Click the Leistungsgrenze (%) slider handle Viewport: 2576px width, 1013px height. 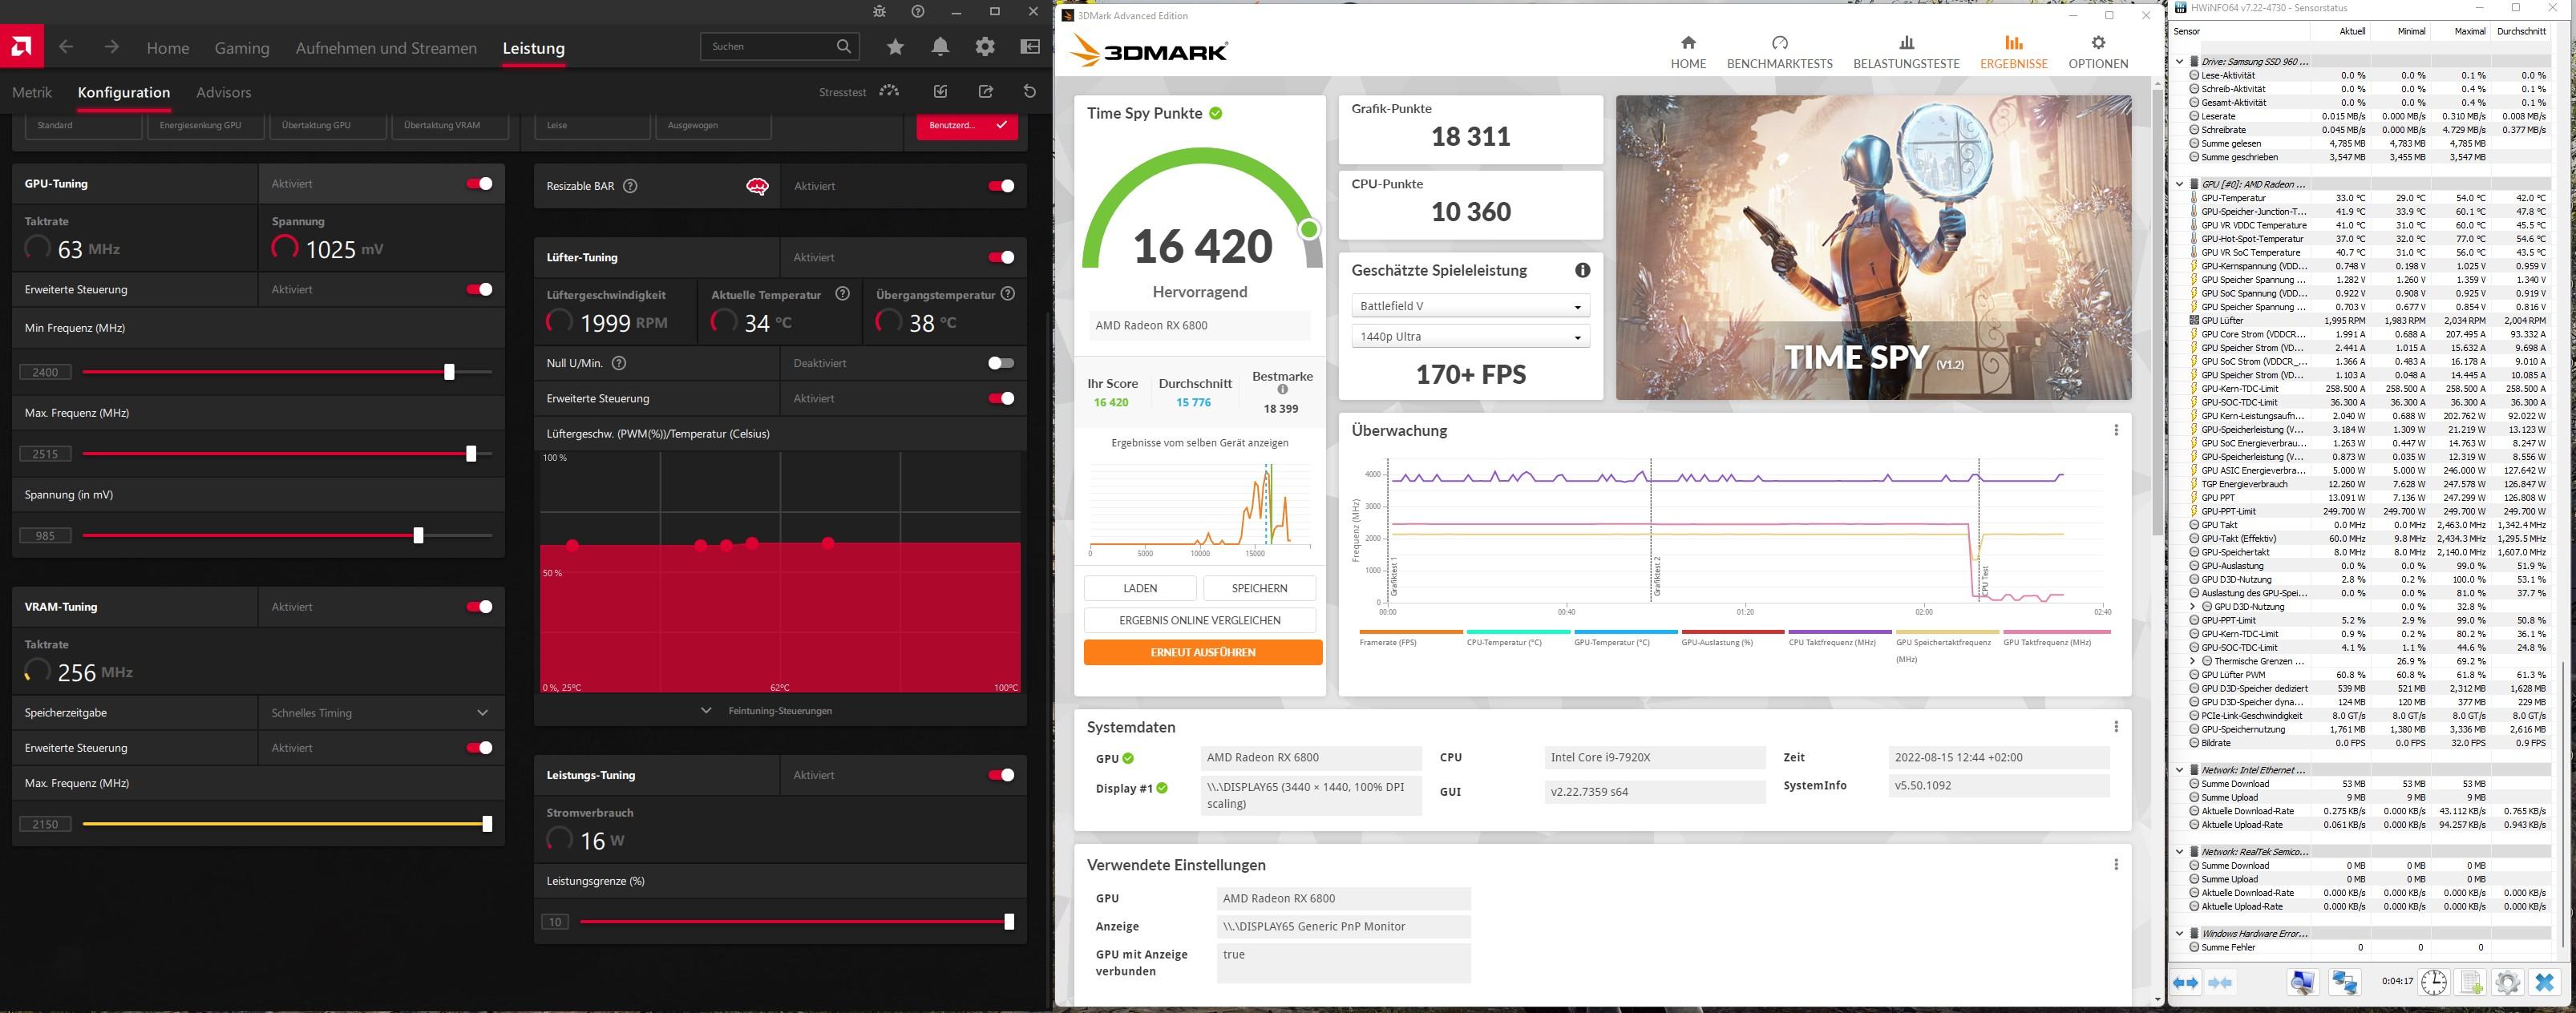click(1009, 922)
